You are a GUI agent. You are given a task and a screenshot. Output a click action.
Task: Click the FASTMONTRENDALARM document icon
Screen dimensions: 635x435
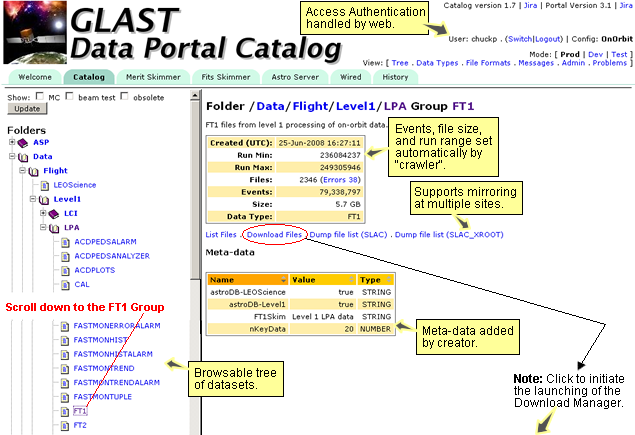tap(65, 383)
